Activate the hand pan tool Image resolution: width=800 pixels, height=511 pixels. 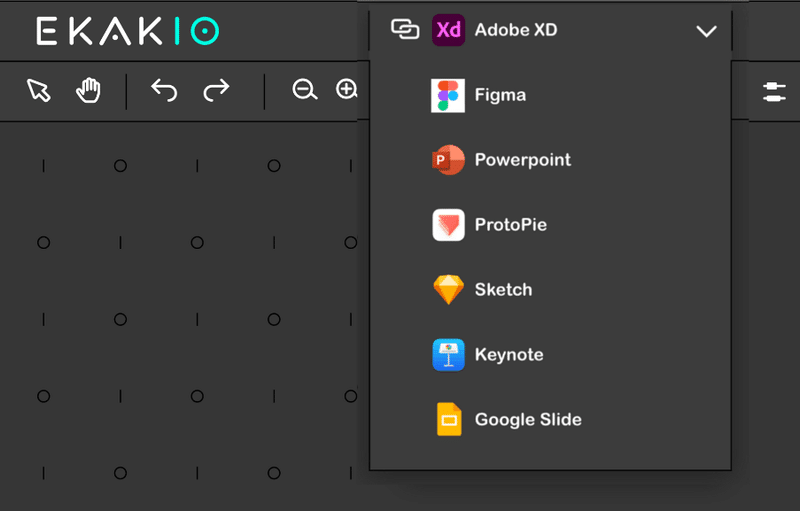tap(88, 91)
